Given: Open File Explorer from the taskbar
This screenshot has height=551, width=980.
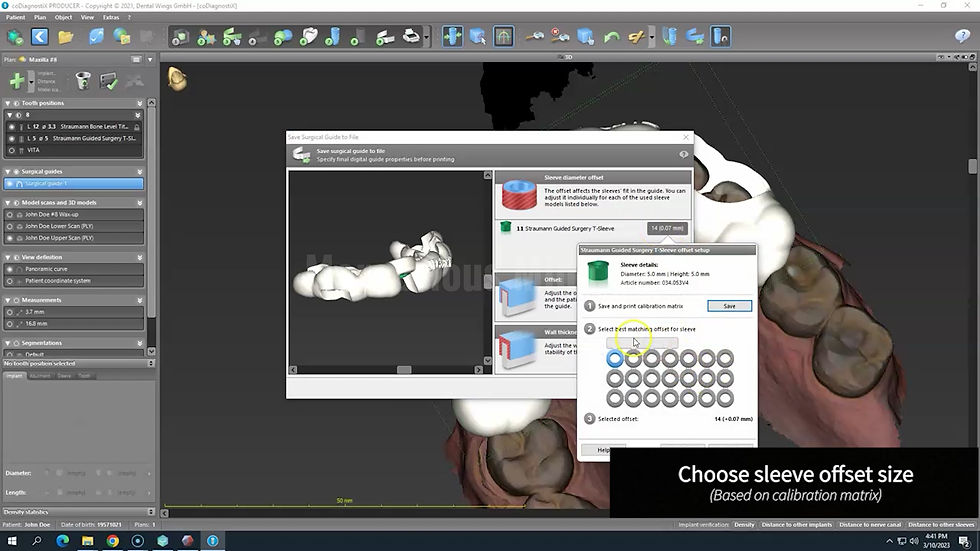Looking at the screenshot, I should [x=88, y=540].
